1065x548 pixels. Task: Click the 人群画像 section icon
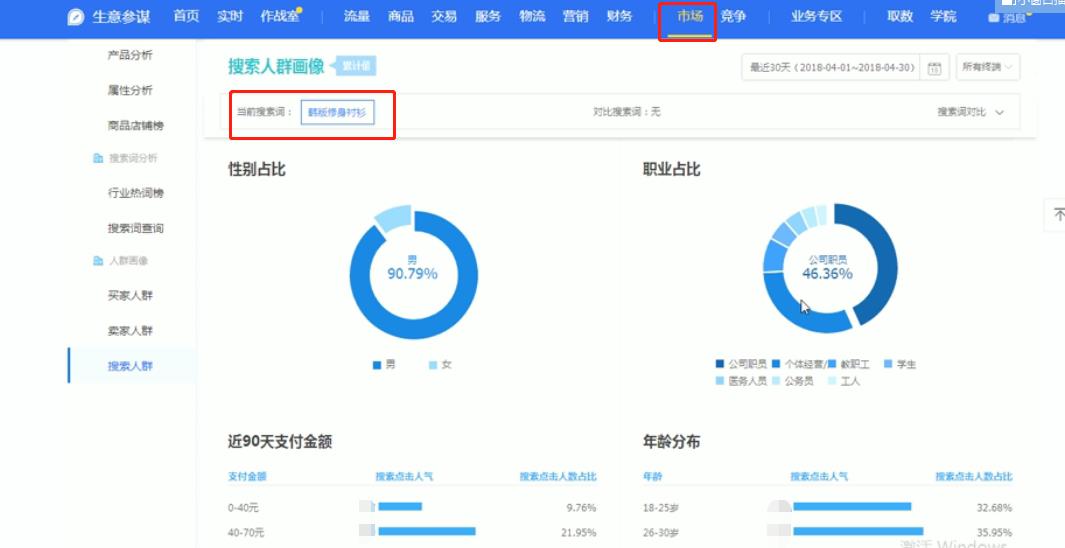point(98,262)
